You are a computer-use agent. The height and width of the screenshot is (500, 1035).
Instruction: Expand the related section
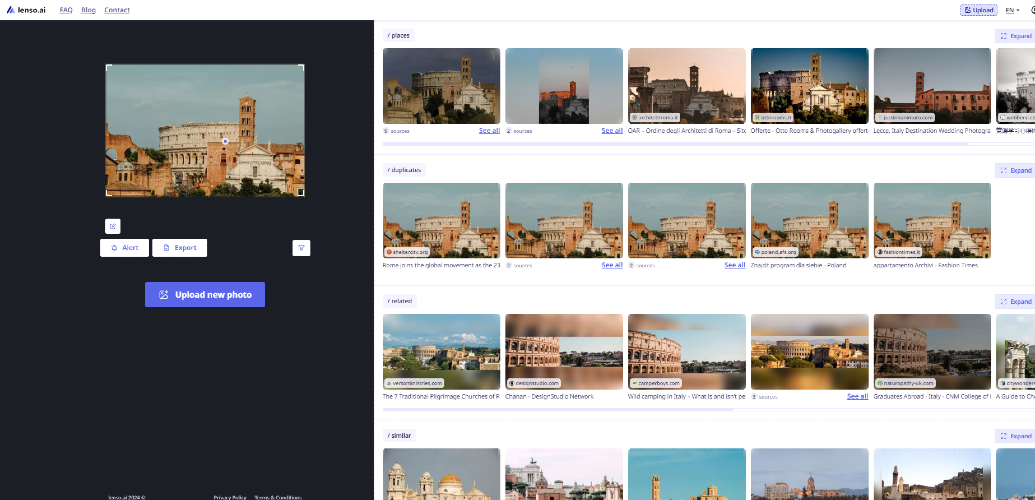(1015, 301)
